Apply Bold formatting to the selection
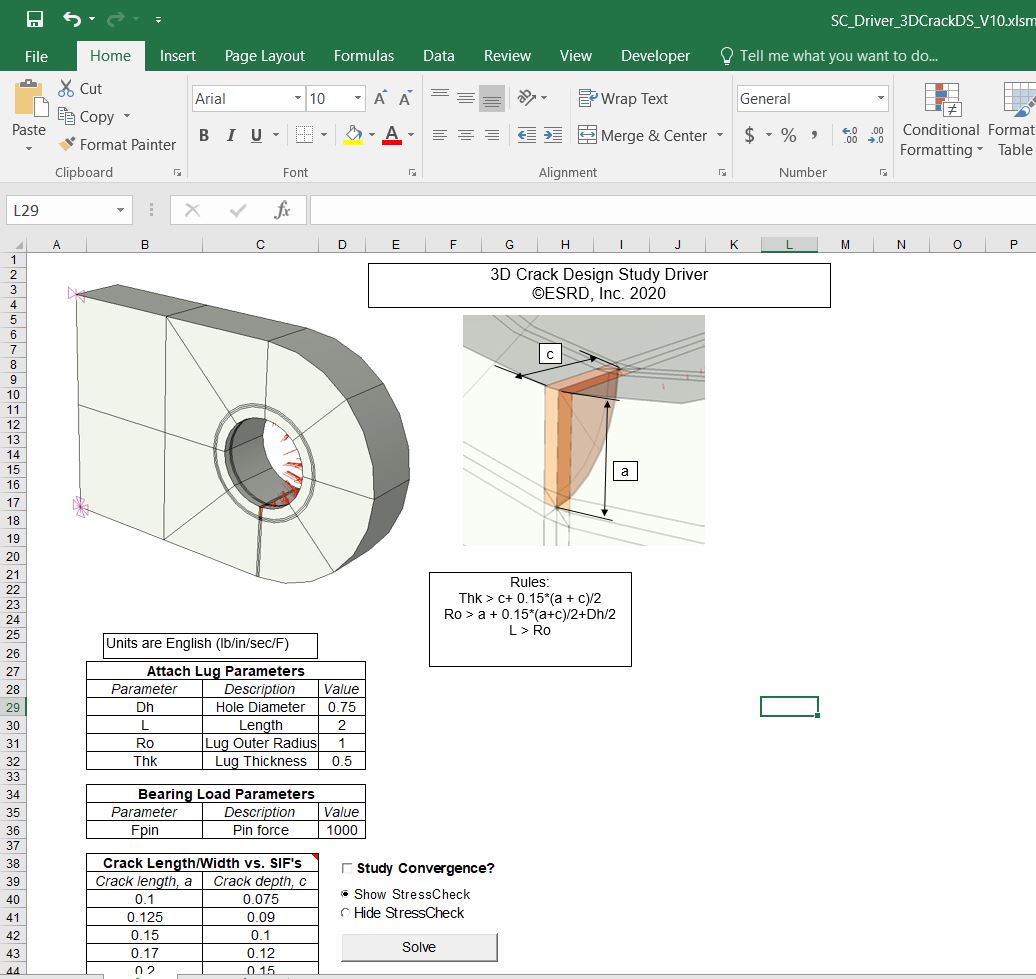 [204, 134]
